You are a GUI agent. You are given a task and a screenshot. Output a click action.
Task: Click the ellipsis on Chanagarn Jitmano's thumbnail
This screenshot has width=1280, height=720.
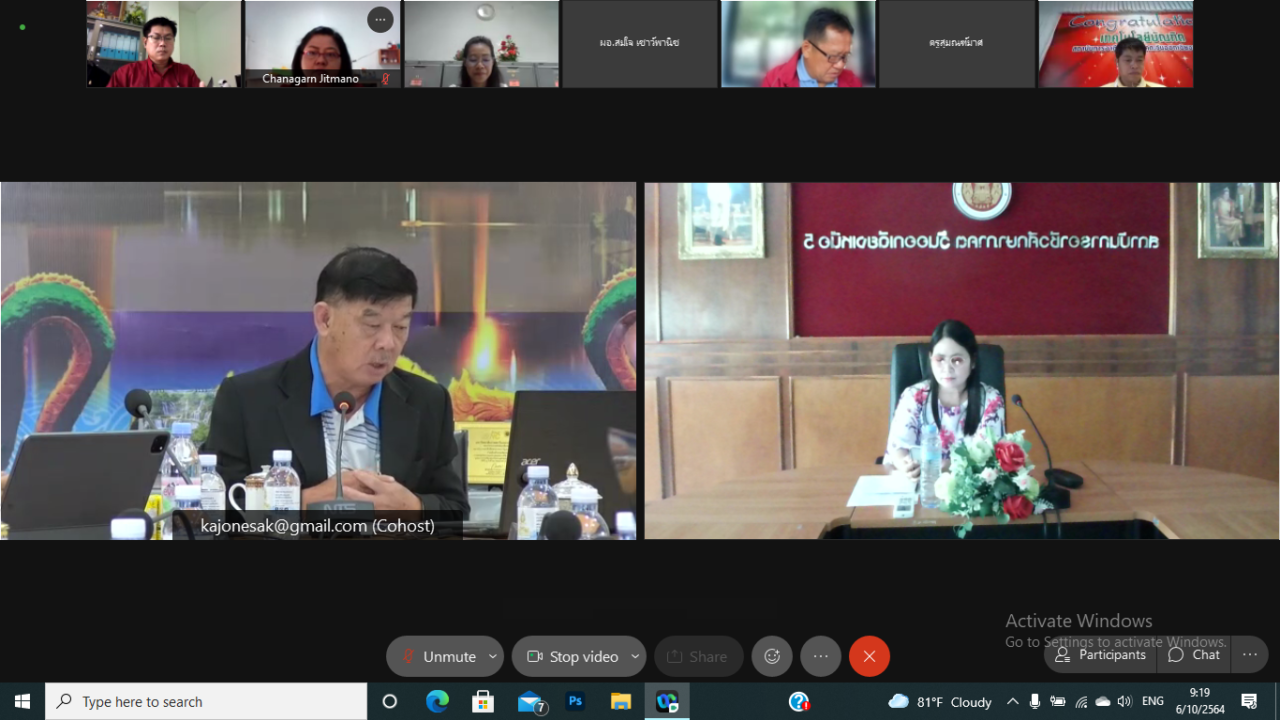[380, 20]
